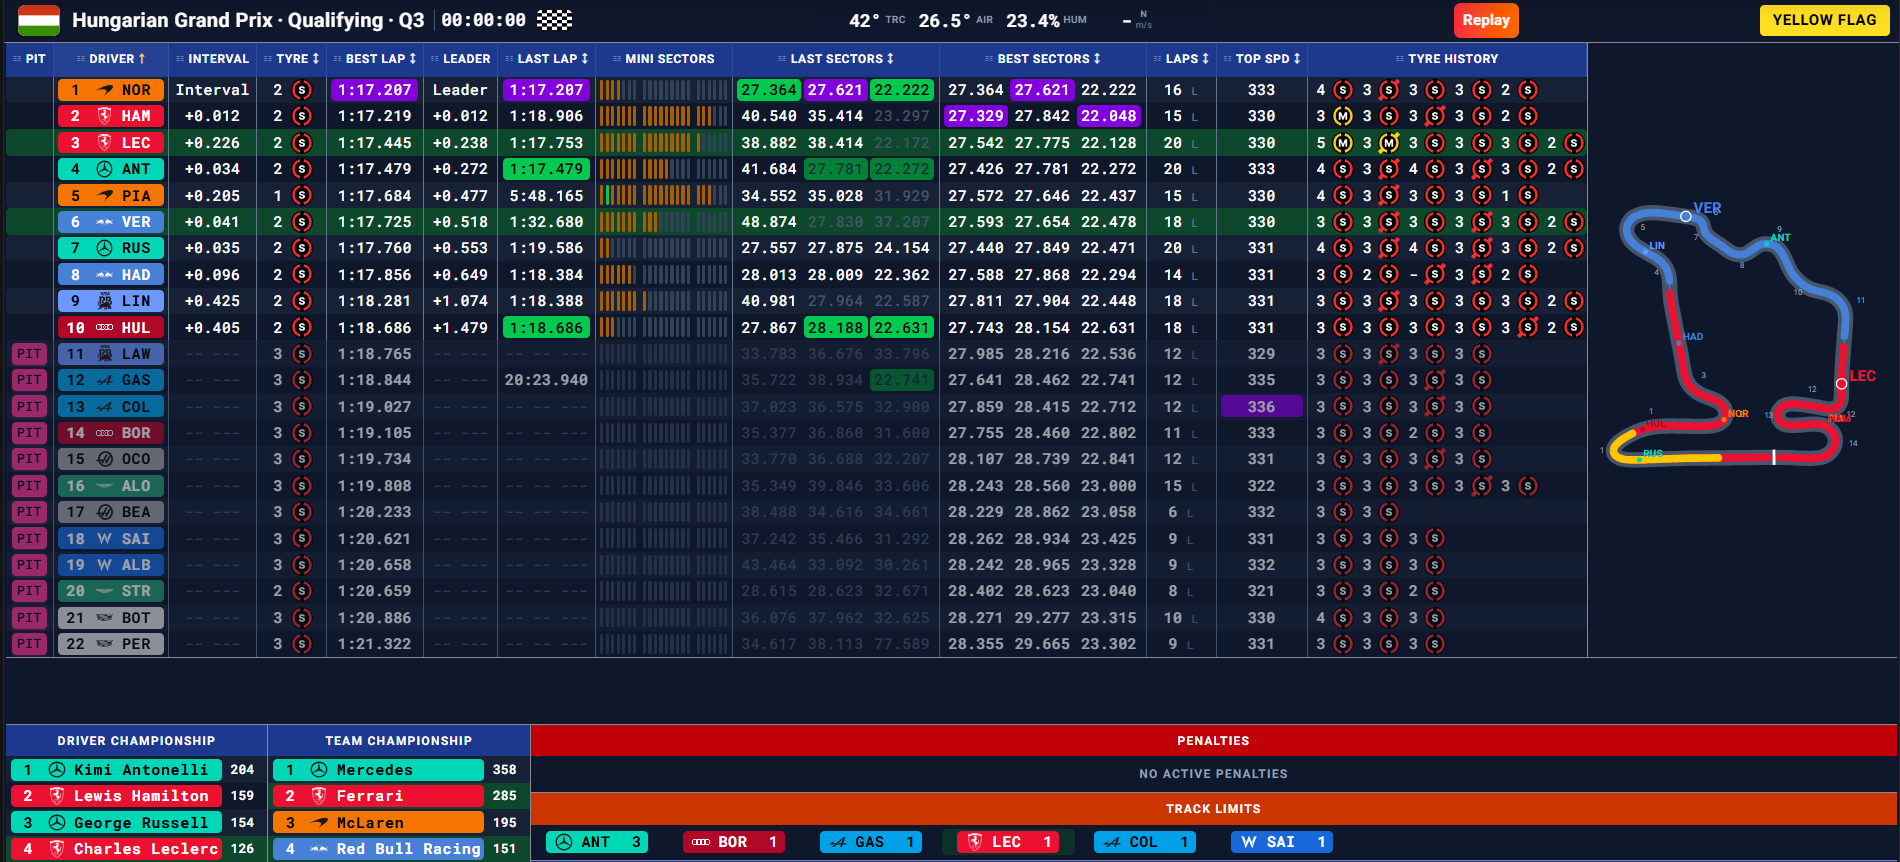Screen dimensions: 1900x862
Task: Click the Aston Martin logo in ALO row
Action: click(x=105, y=486)
